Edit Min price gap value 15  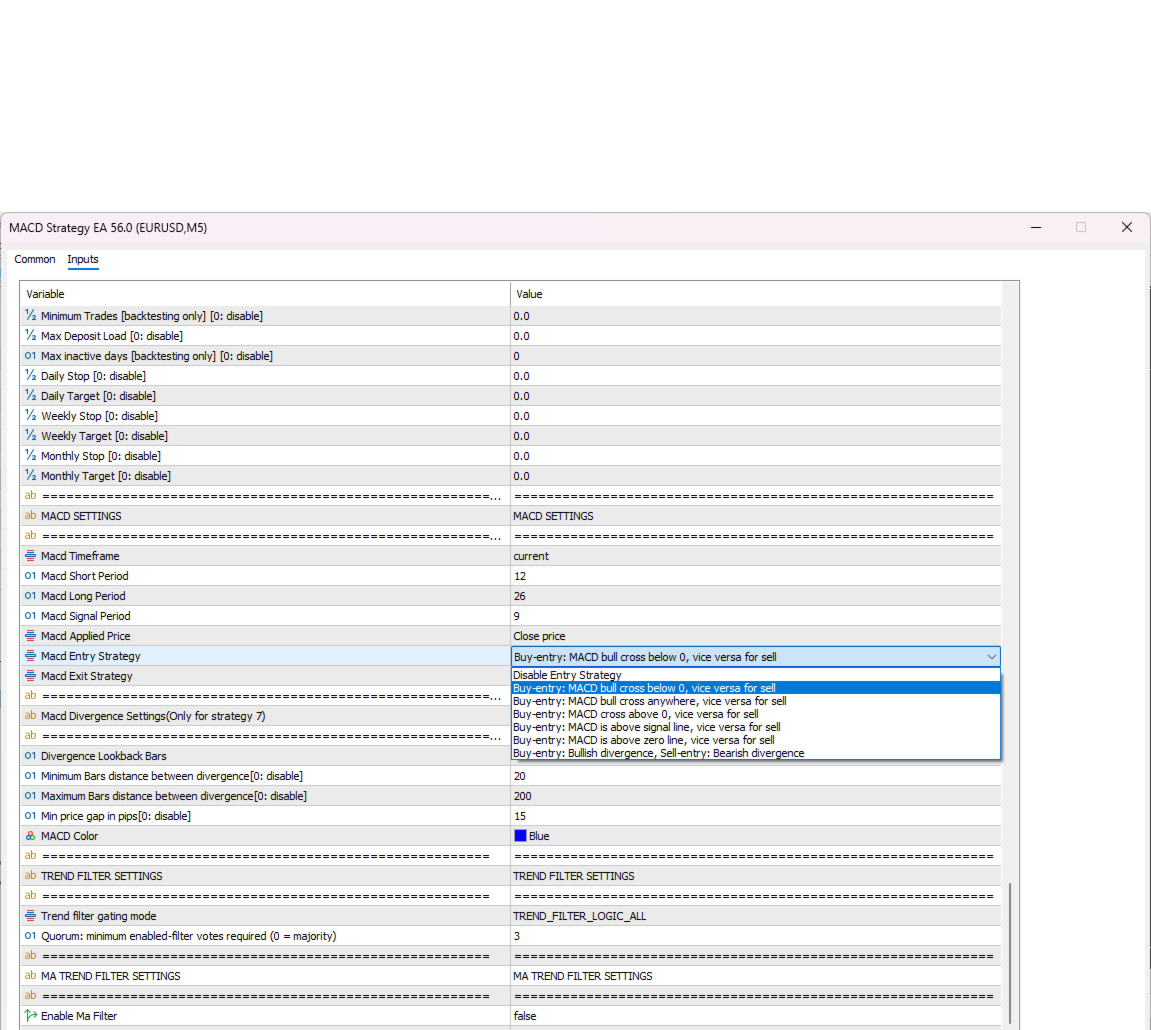(755, 816)
